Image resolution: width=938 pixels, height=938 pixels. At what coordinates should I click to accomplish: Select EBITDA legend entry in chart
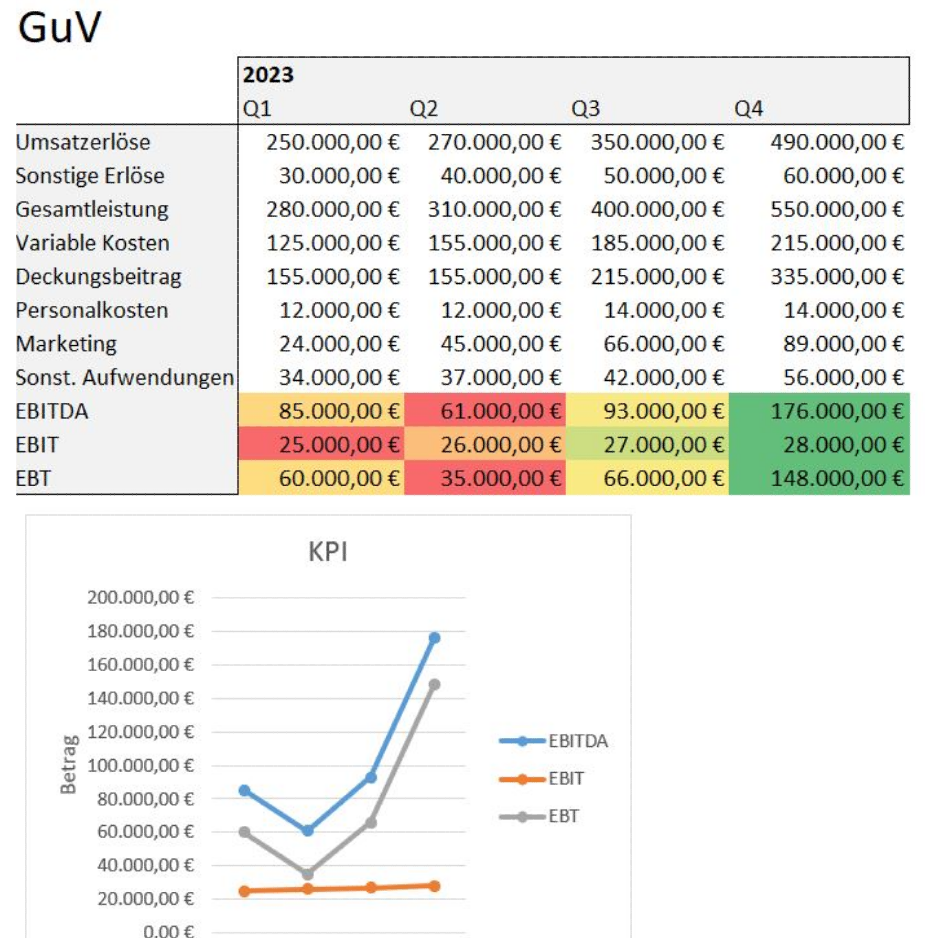coord(553,741)
